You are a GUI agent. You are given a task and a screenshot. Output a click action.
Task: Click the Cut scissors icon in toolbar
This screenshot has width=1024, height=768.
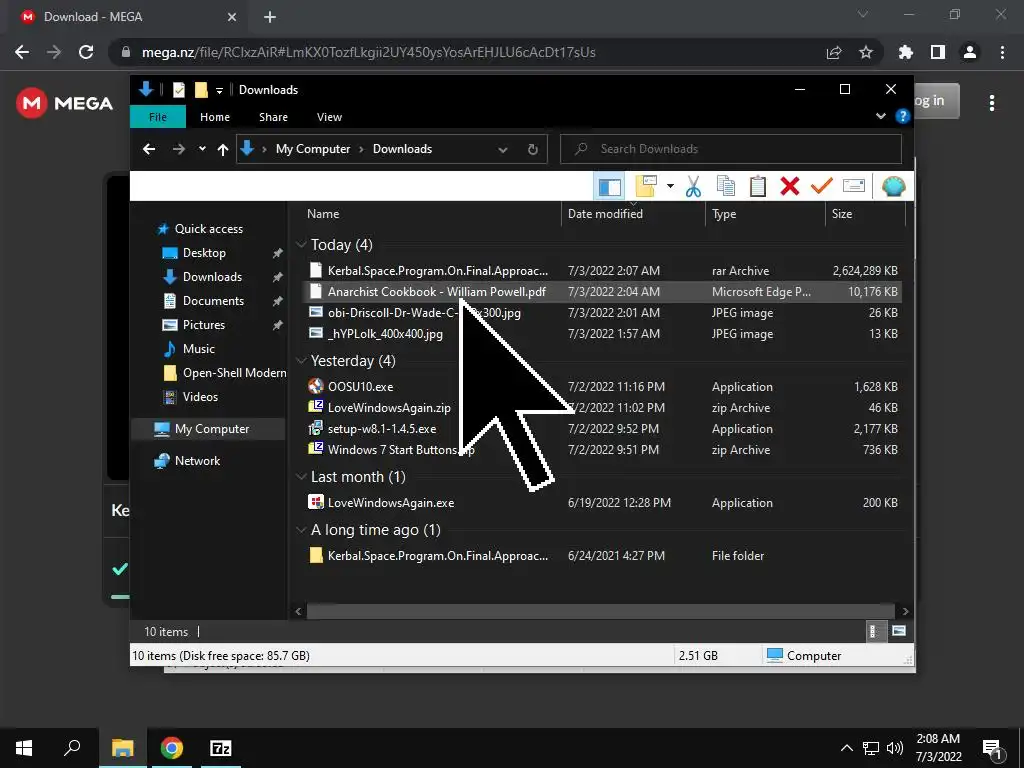point(693,187)
